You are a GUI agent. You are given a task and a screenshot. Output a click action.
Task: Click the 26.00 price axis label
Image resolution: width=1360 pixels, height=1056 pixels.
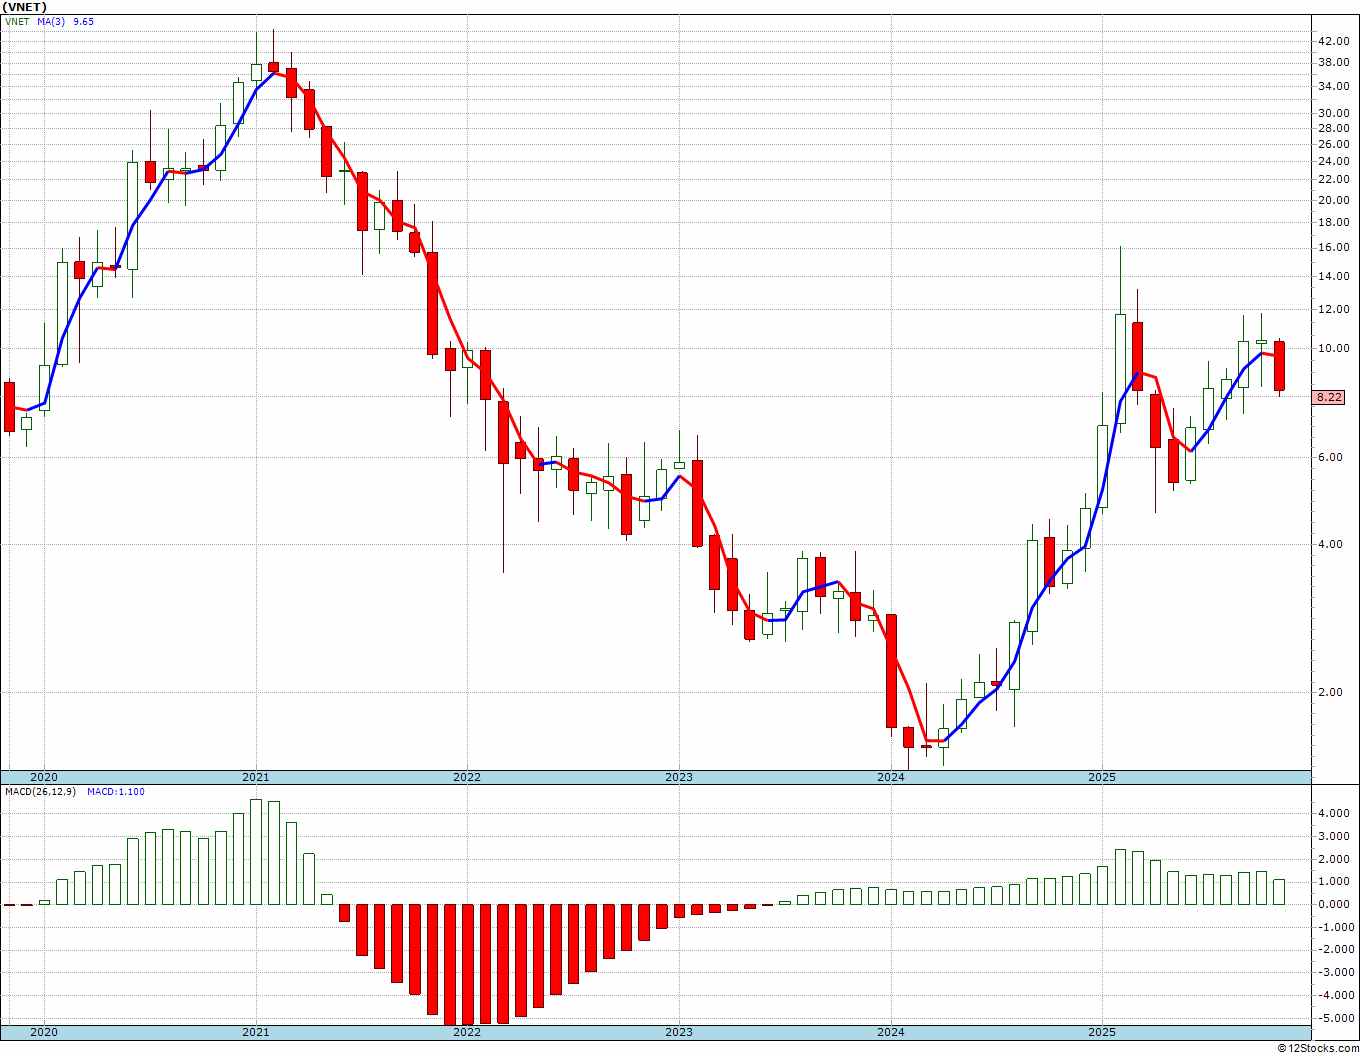pyautogui.click(x=1333, y=144)
